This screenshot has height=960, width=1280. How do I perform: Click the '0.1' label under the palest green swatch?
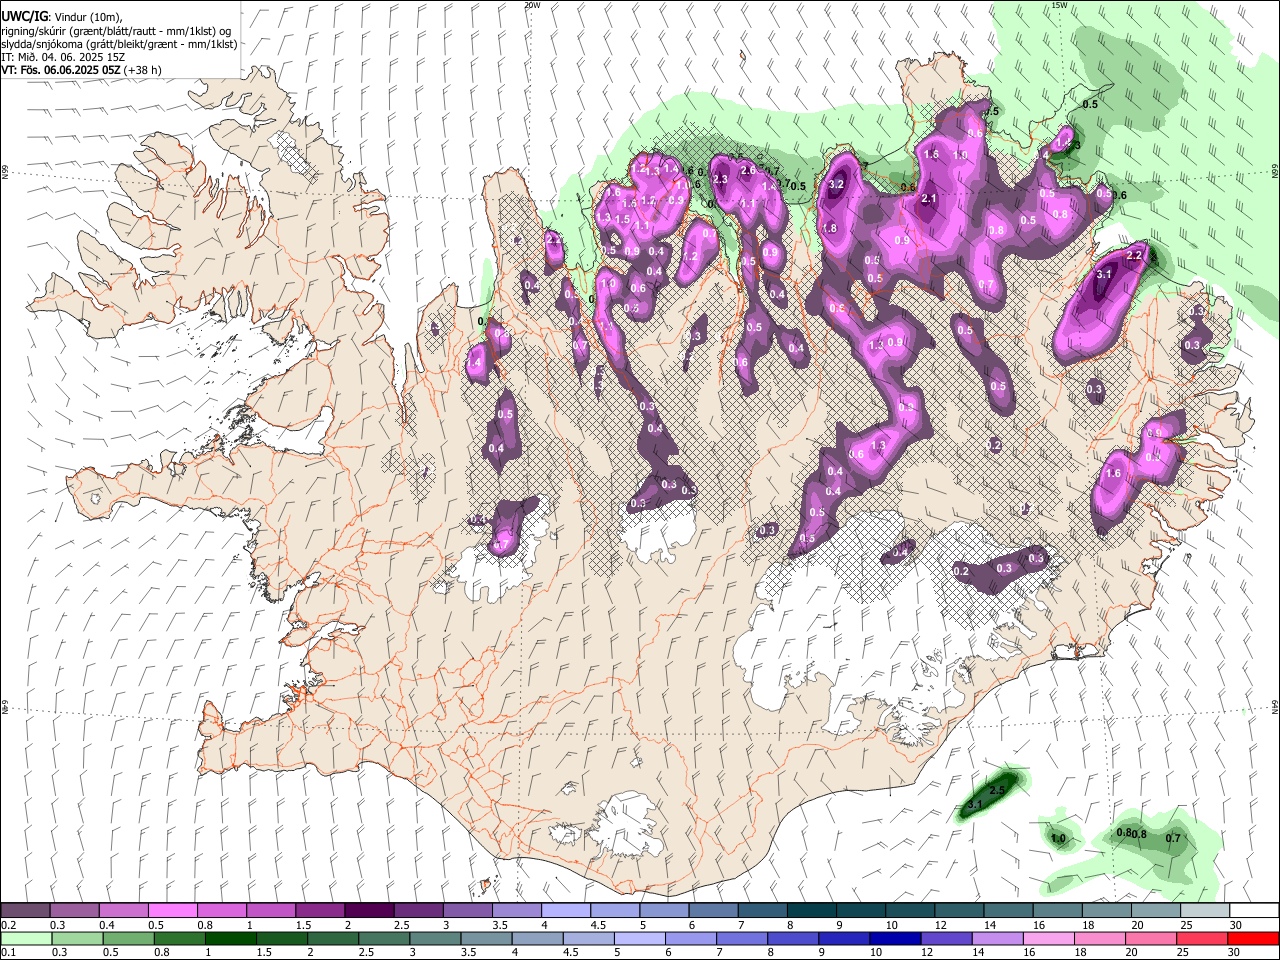9,952
